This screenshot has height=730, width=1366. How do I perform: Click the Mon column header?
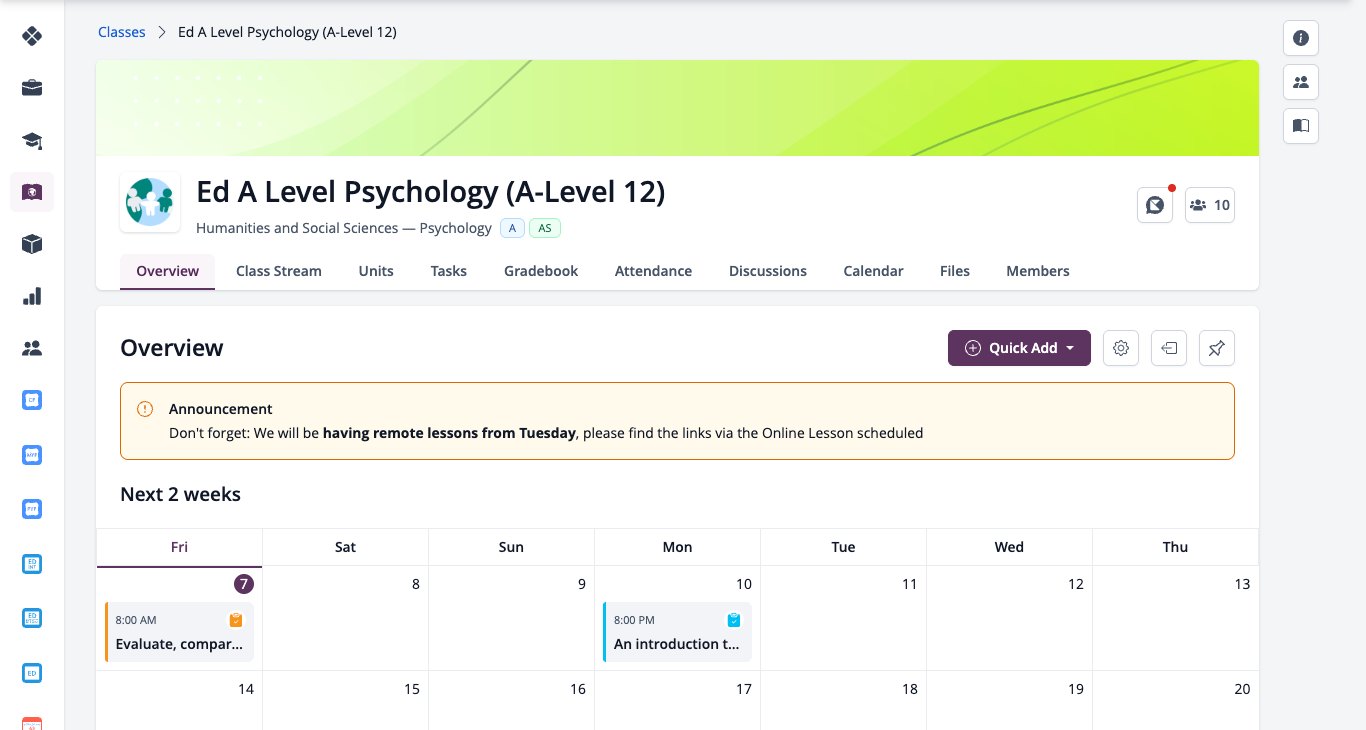coord(677,547)
